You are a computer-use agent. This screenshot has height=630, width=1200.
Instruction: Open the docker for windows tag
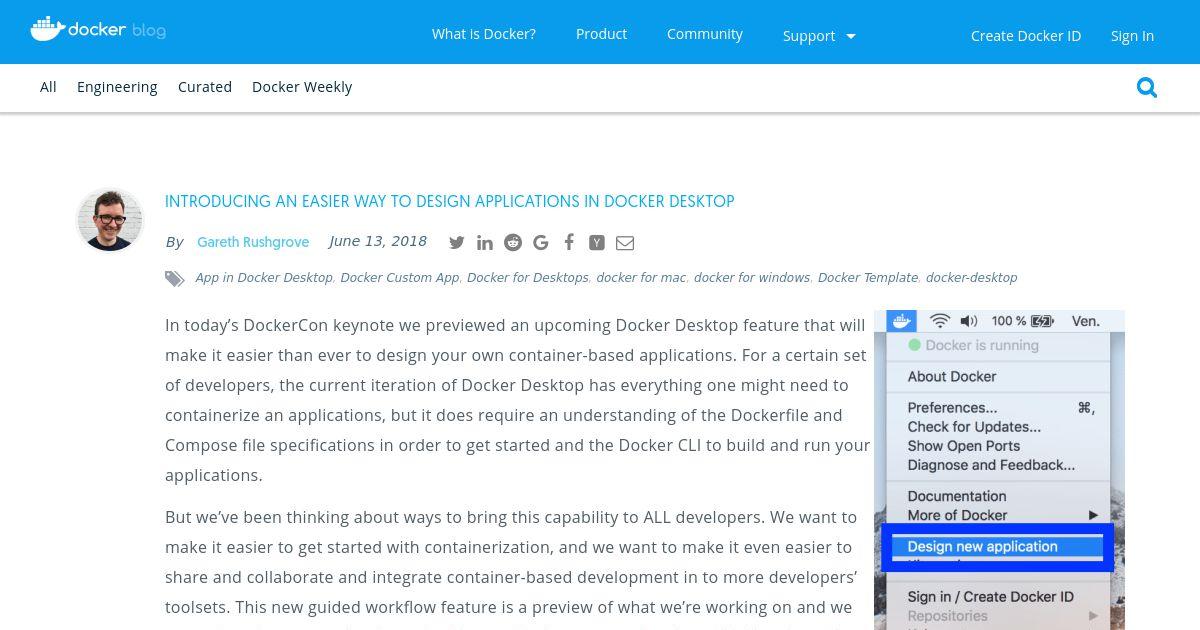point(752,278)
